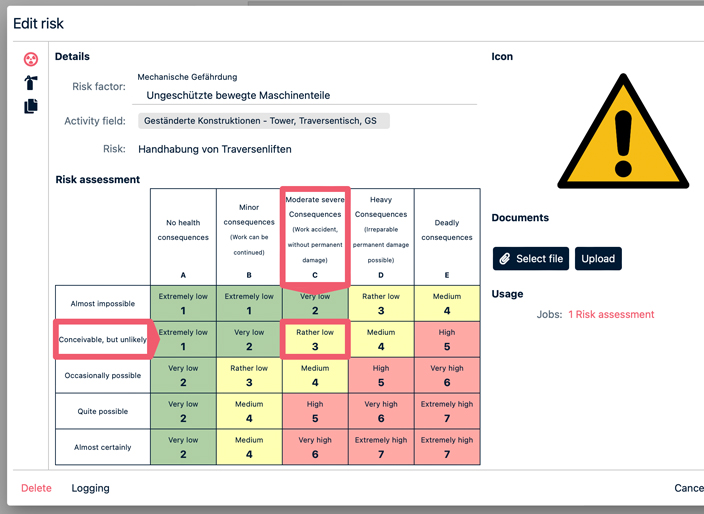The height and width of the screenshot is (514, 704).
Task: Choose the highlighted Rather low 3 matrix cell
Action: (315, 339)
